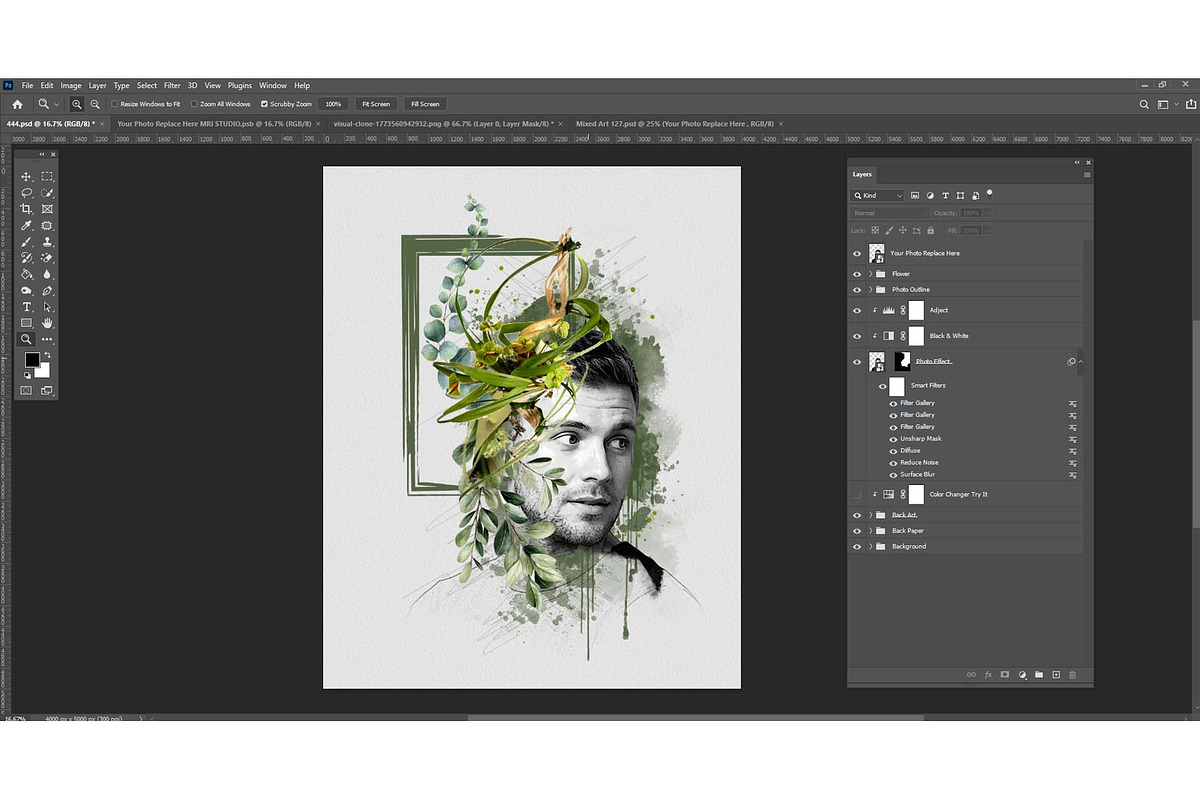The image size is (1200, 800).
Task: Enable Resize Windows to Fit checkbox
Action: pos(115,104)
